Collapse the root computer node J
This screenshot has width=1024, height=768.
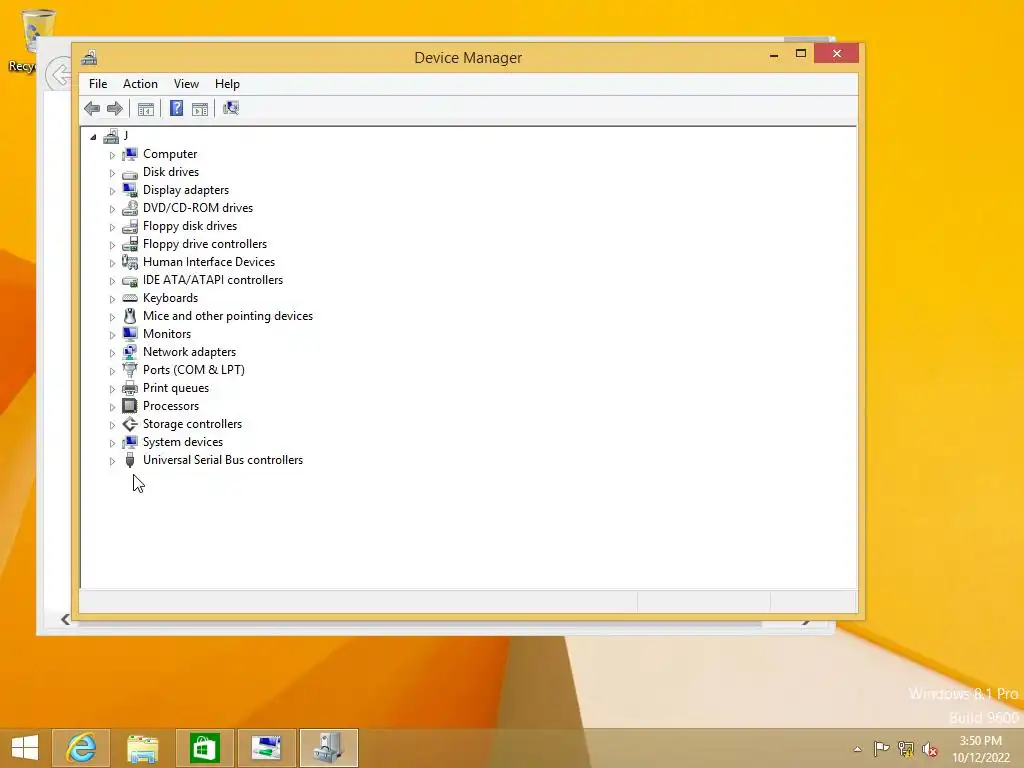coord(93,137)
